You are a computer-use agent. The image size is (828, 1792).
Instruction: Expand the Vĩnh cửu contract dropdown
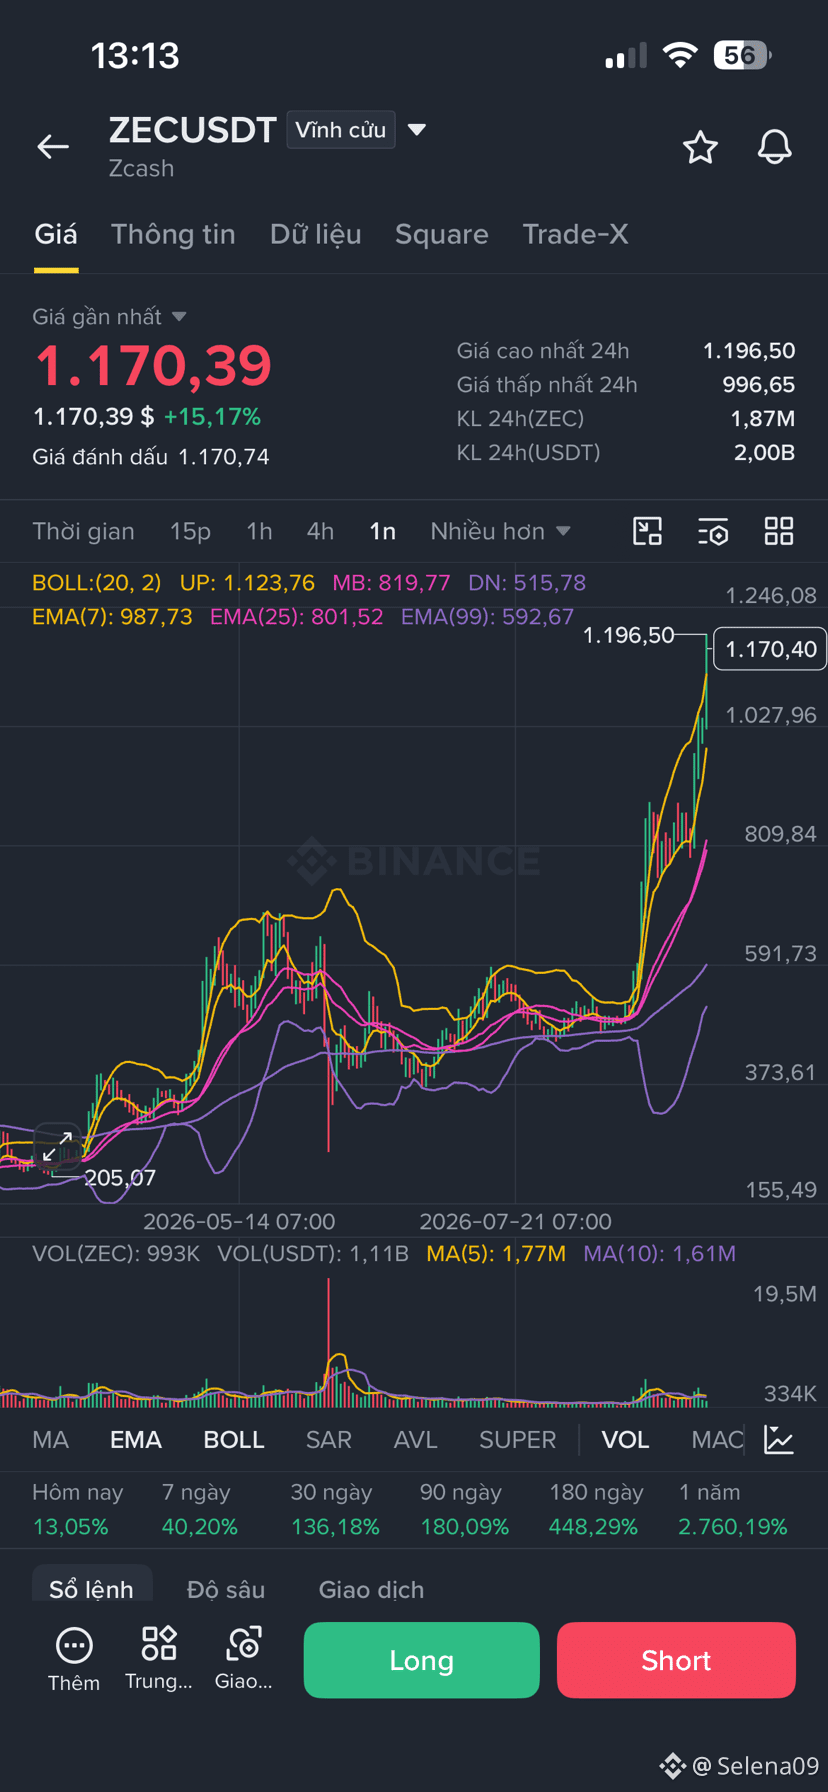click(x=357, y=130)
